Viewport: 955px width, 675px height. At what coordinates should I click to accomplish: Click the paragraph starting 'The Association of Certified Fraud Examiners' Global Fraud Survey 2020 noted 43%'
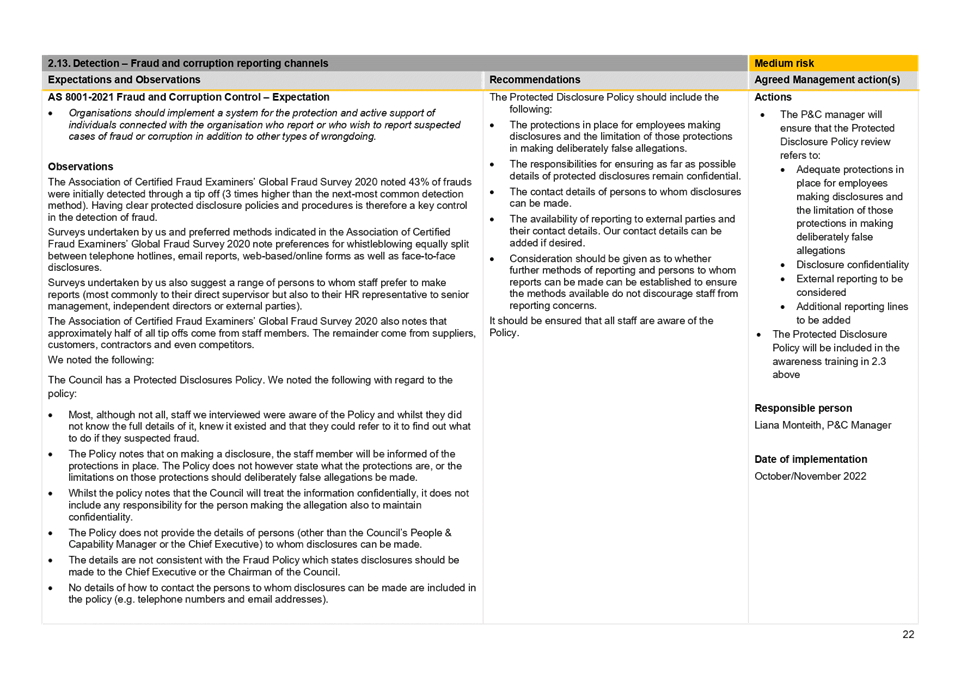pos(259,200)
